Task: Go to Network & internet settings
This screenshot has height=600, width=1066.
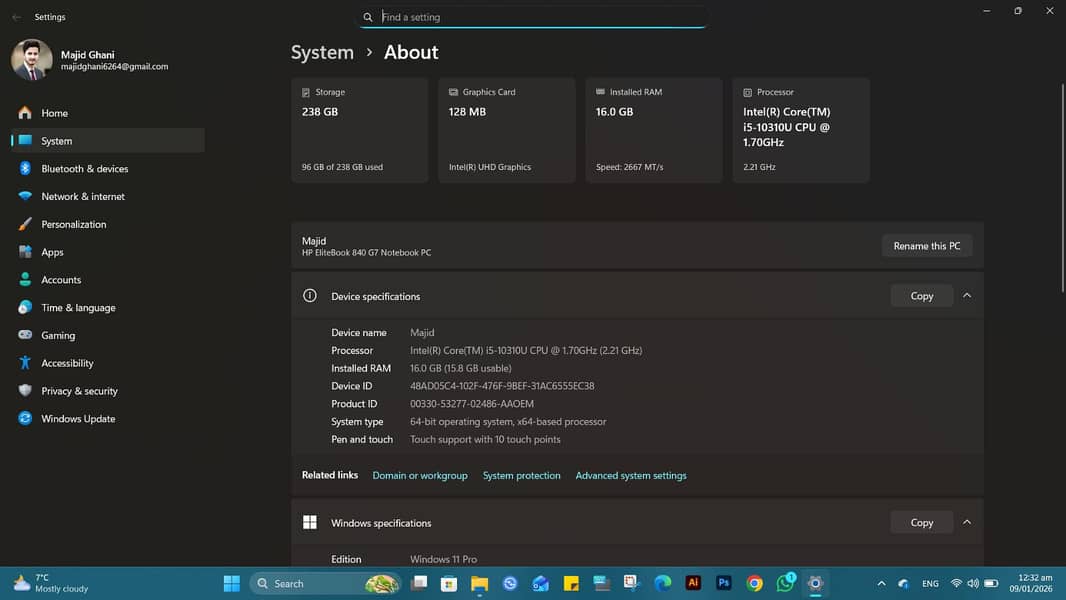Action: (x=83, y=197)
